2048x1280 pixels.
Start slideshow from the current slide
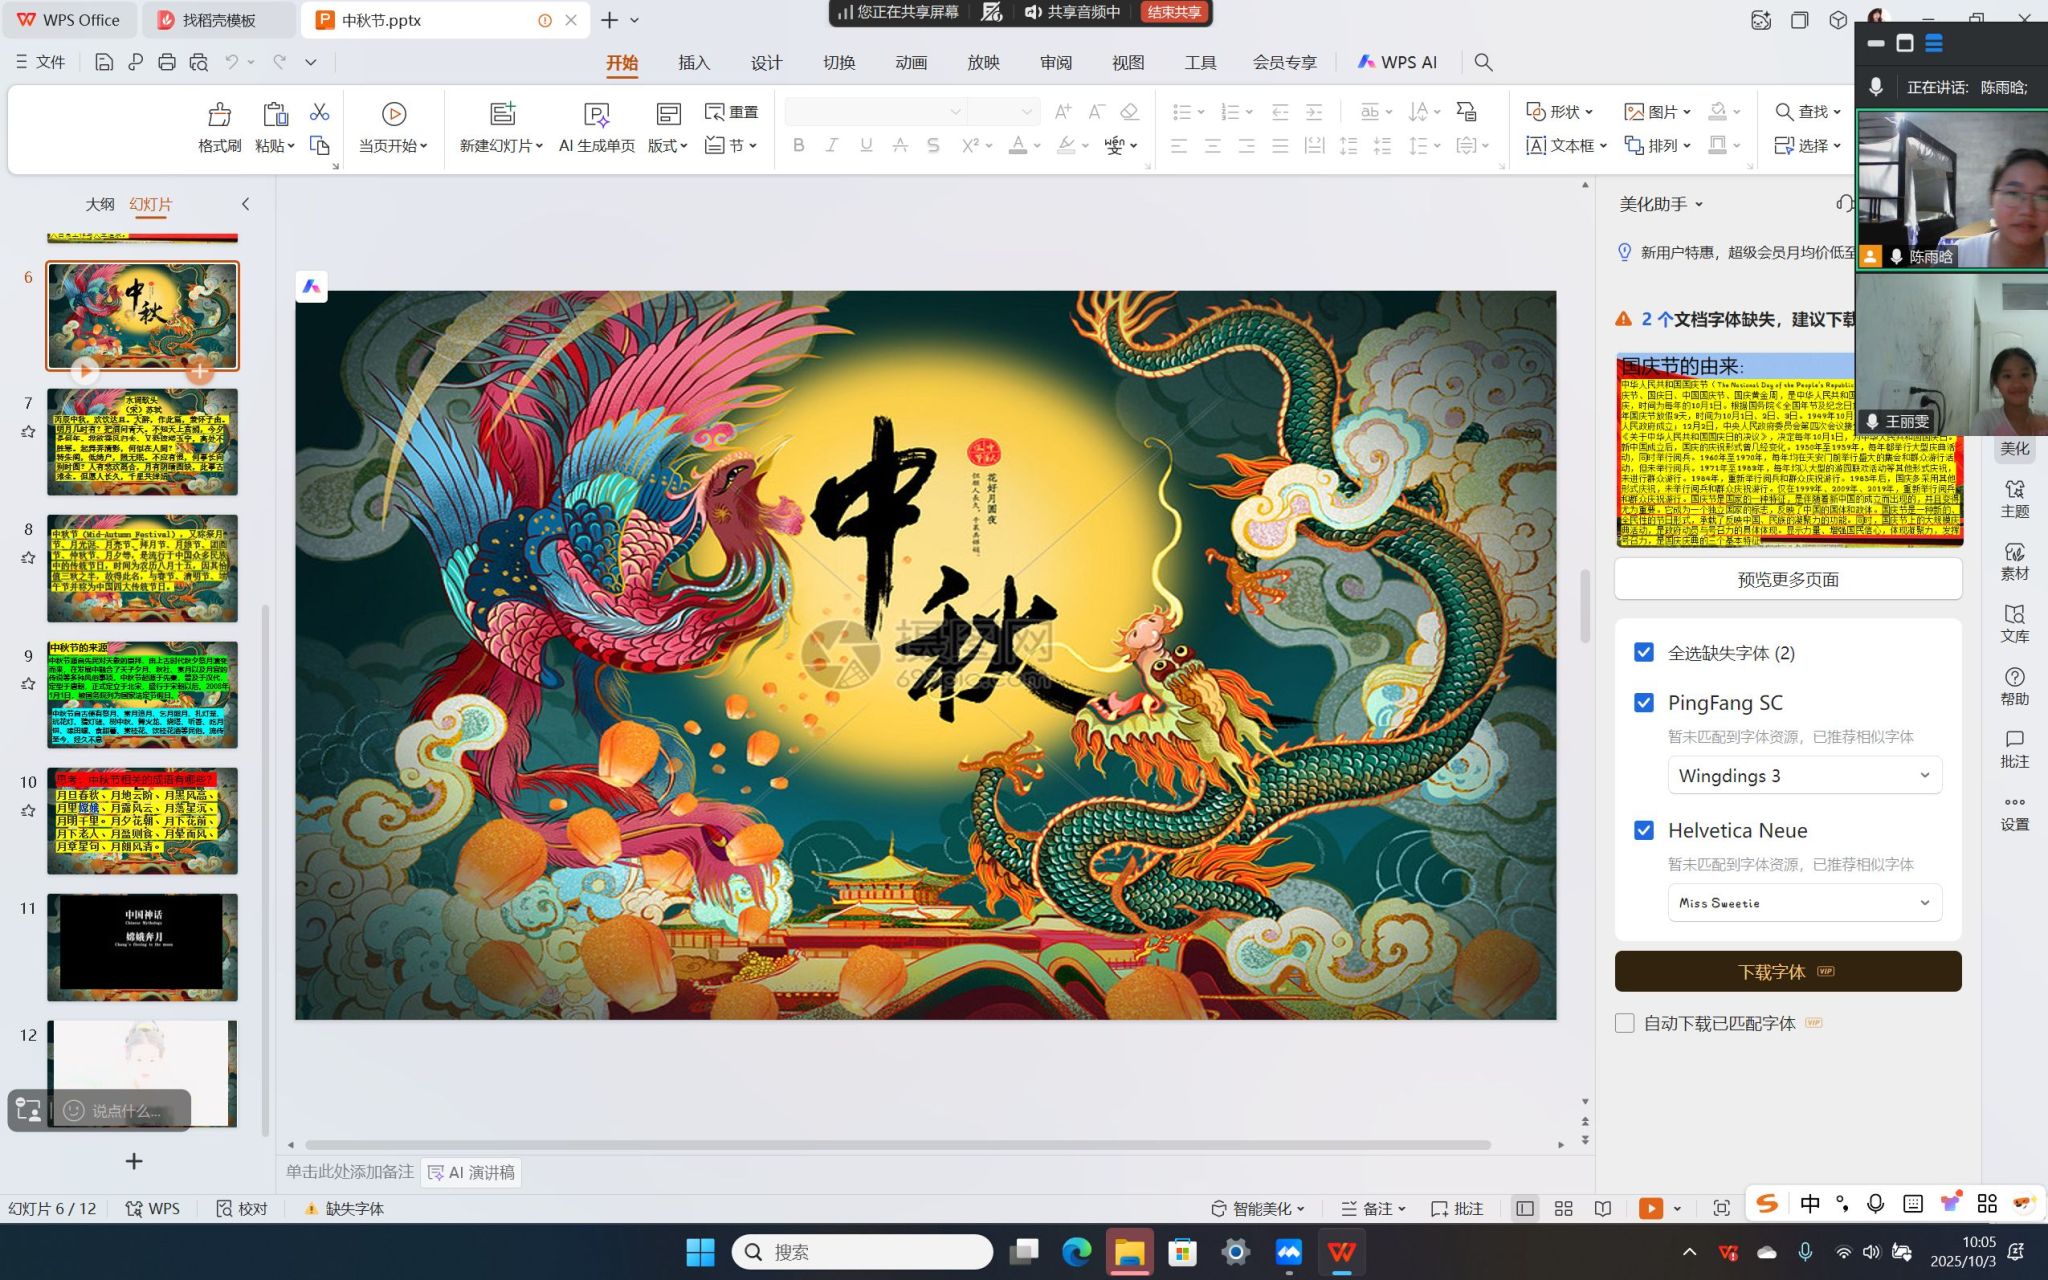(x=393, y=115)
